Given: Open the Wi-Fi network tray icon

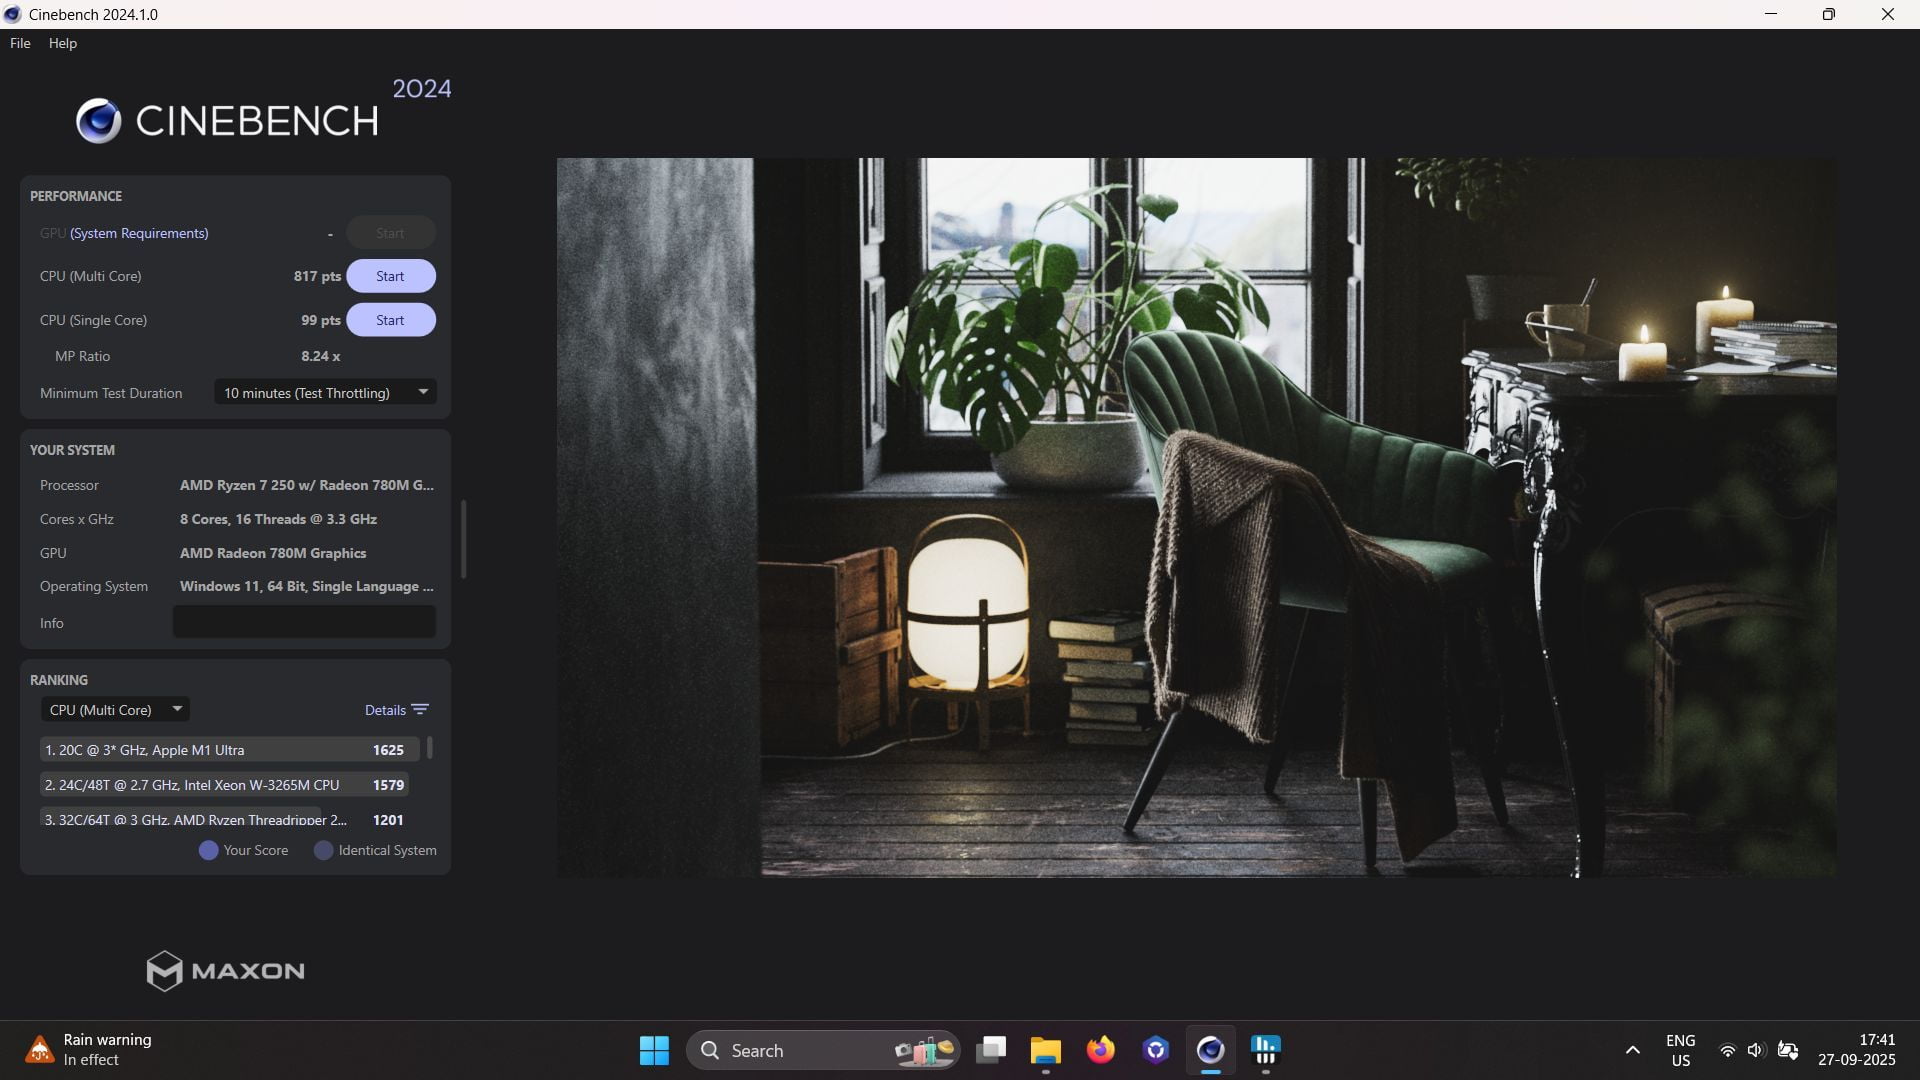Looking at the screenshot, I should (x=1727, y=1050).
